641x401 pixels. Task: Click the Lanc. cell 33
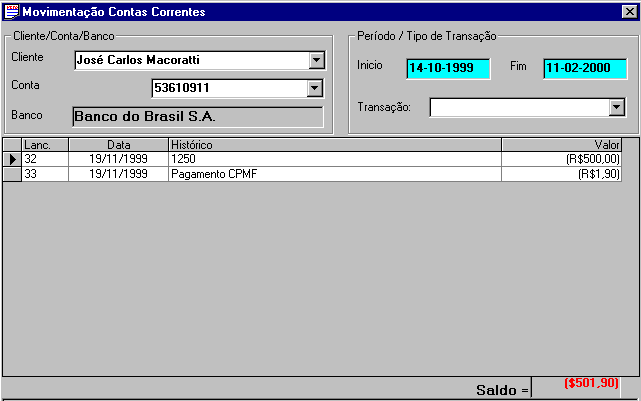tap(45, 174)
